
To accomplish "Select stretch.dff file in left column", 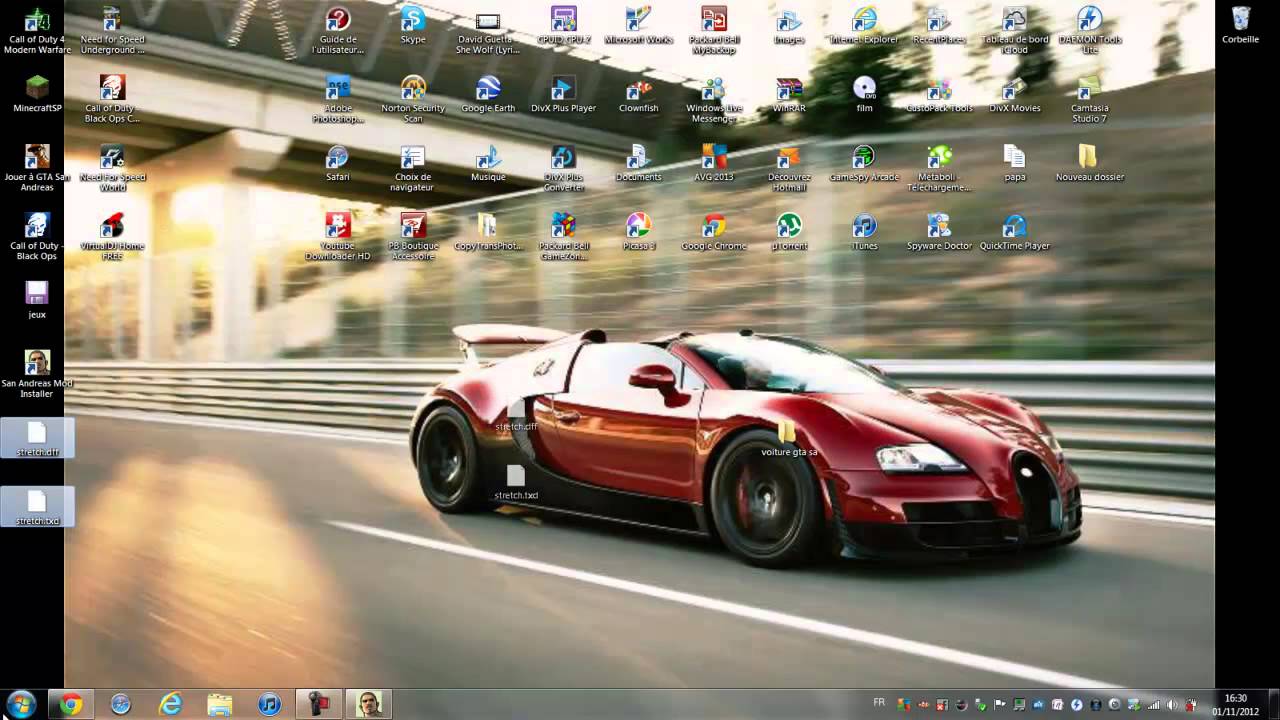I will (x=37, y=438).
